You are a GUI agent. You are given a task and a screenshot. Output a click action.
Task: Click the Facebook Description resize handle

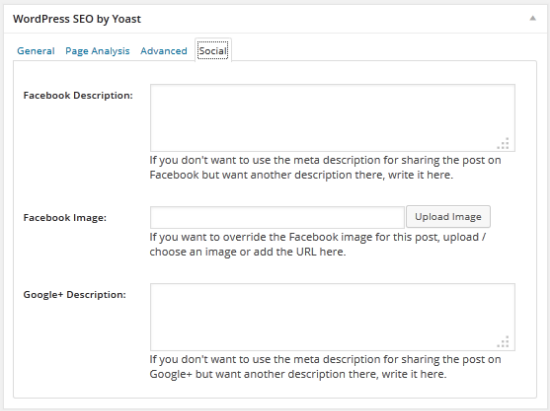tap(504, 143)
